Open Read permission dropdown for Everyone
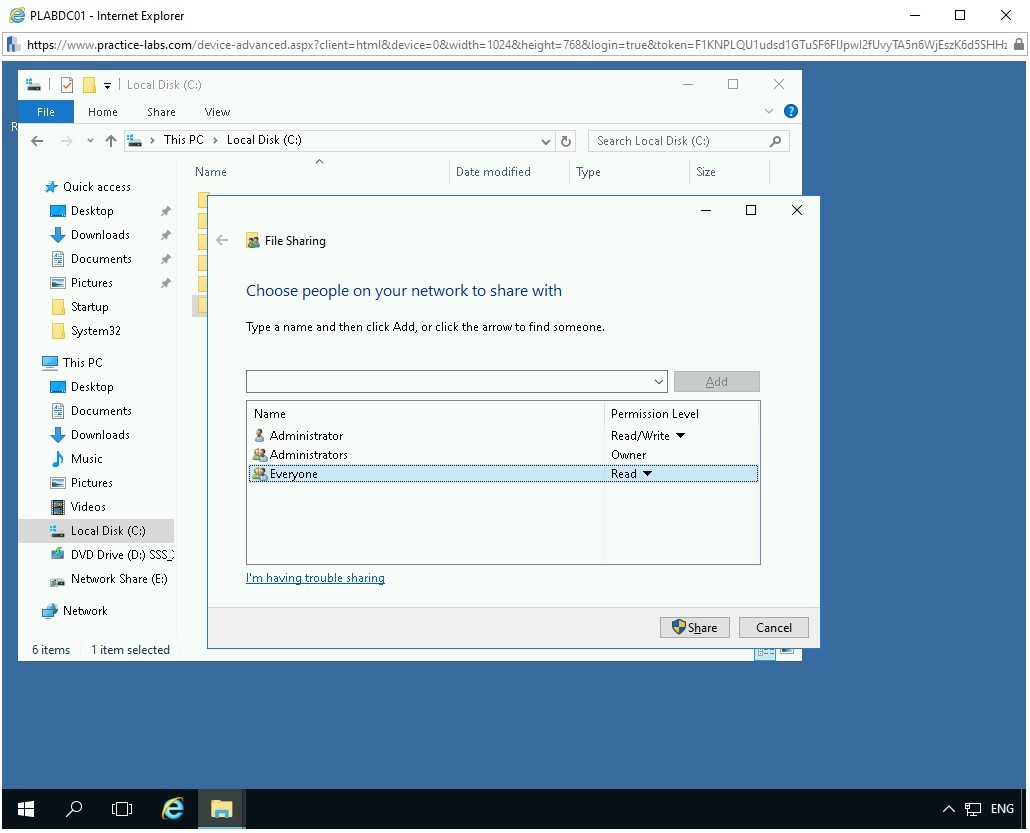The width and height of the screenshot is (1030, 833). pyautogui.click(x=647, y=474)
